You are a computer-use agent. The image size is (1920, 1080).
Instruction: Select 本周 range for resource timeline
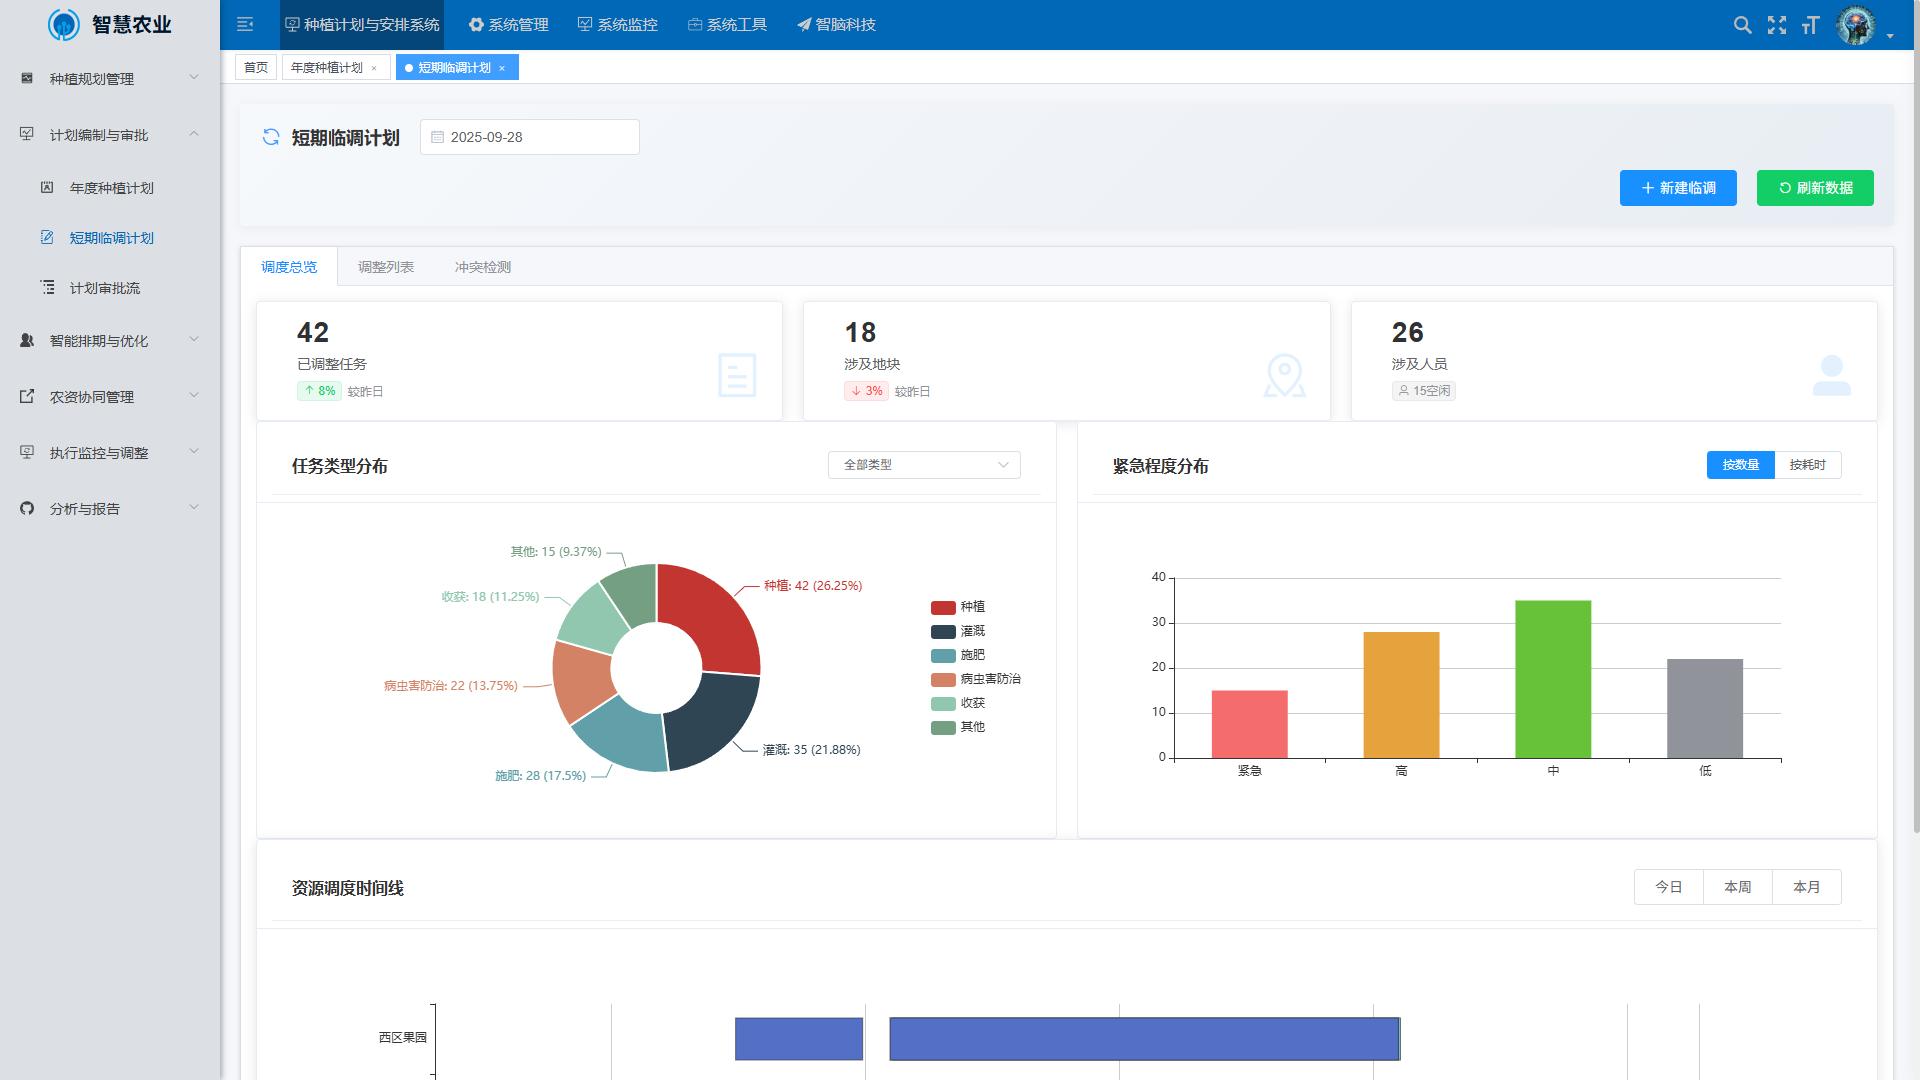1737,887
